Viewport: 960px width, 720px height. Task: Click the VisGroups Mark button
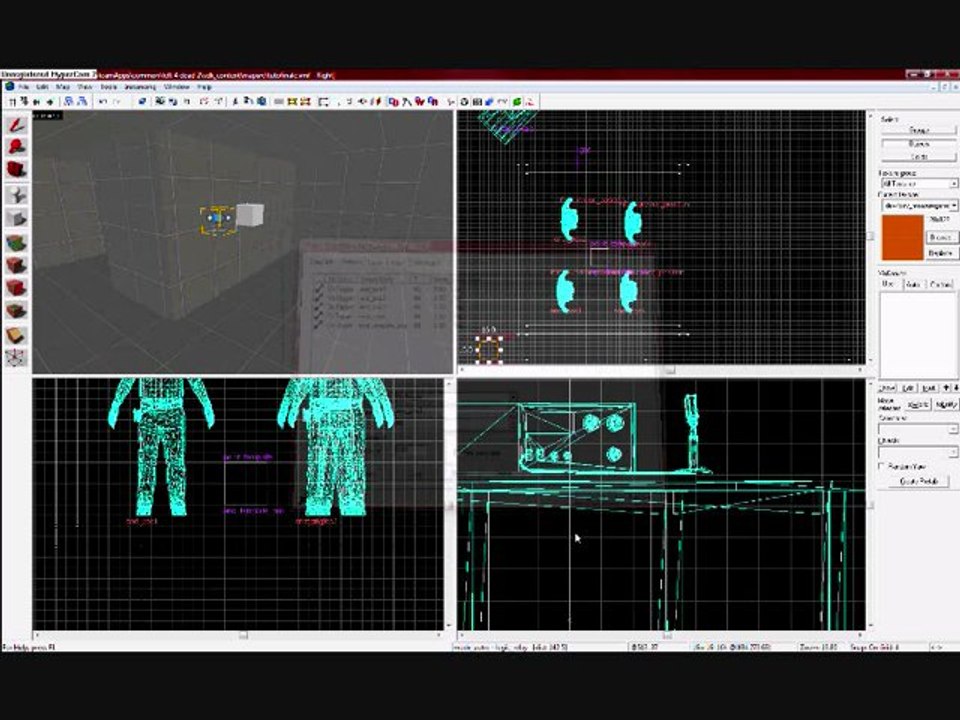(929, 388)
